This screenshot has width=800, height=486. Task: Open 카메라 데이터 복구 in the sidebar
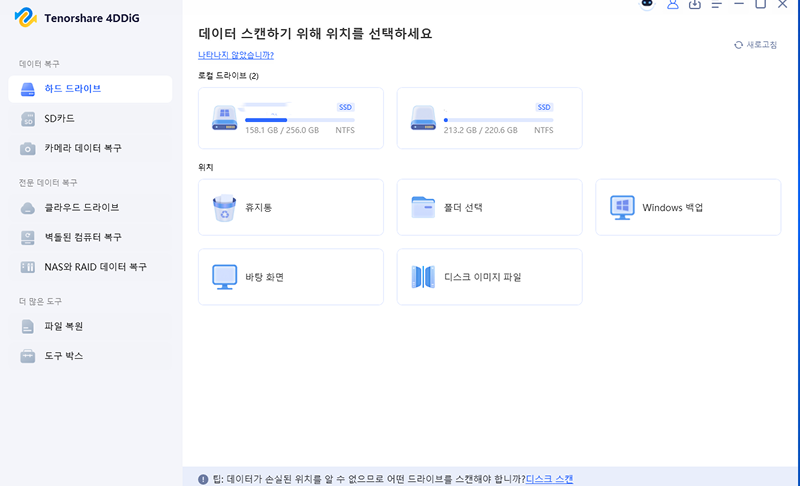tap(90, 148)
